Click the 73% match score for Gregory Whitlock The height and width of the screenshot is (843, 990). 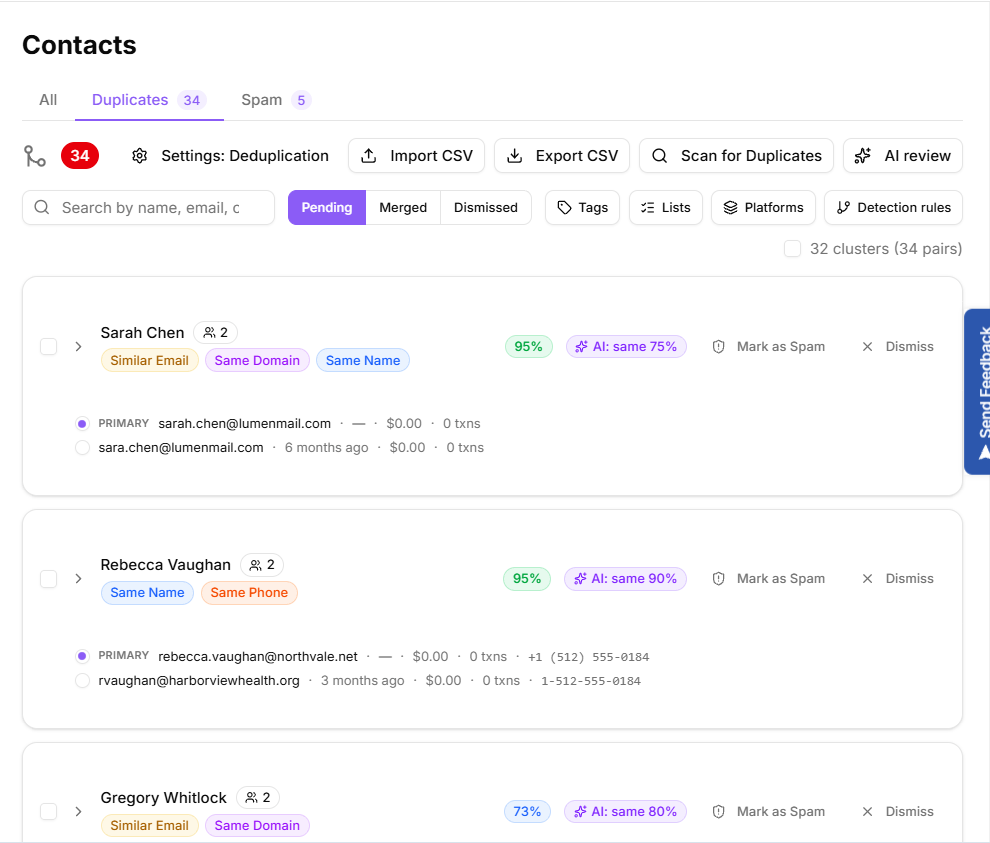tap(527, 812)
